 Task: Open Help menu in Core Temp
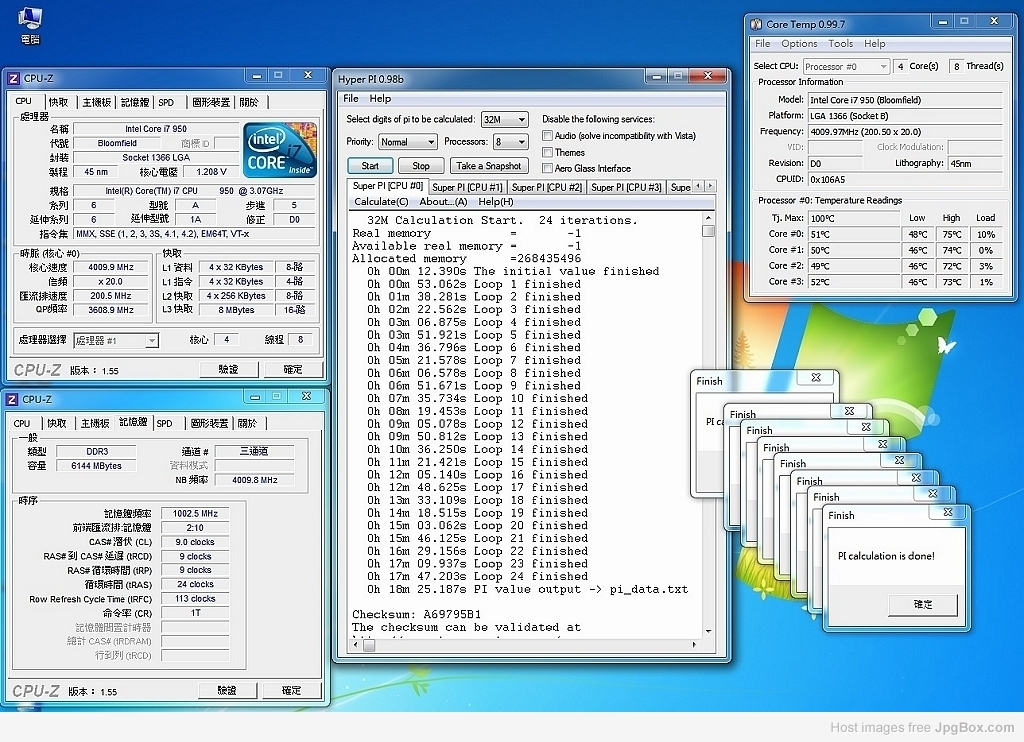pos(875,44)
